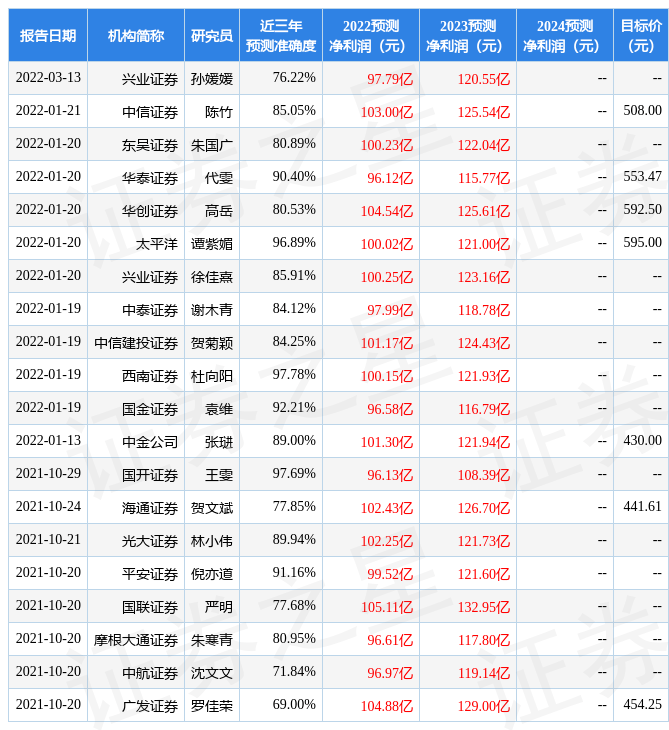Select institution 华泰证券
Image resolution: width=669 pixels, height=730 pixels.
coord(150,178)
